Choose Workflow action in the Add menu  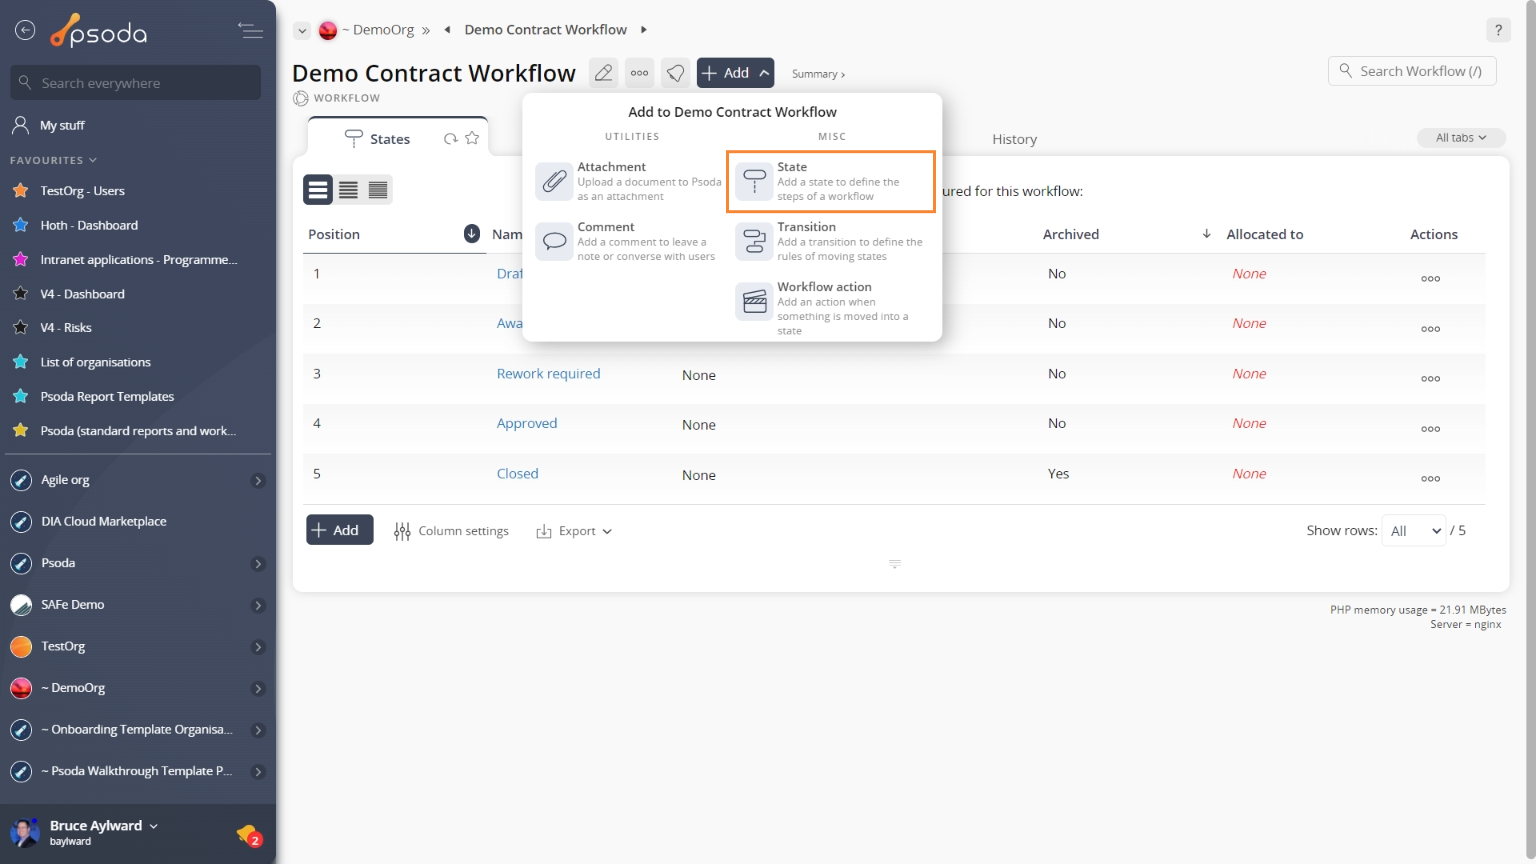[x=831, y=307]
